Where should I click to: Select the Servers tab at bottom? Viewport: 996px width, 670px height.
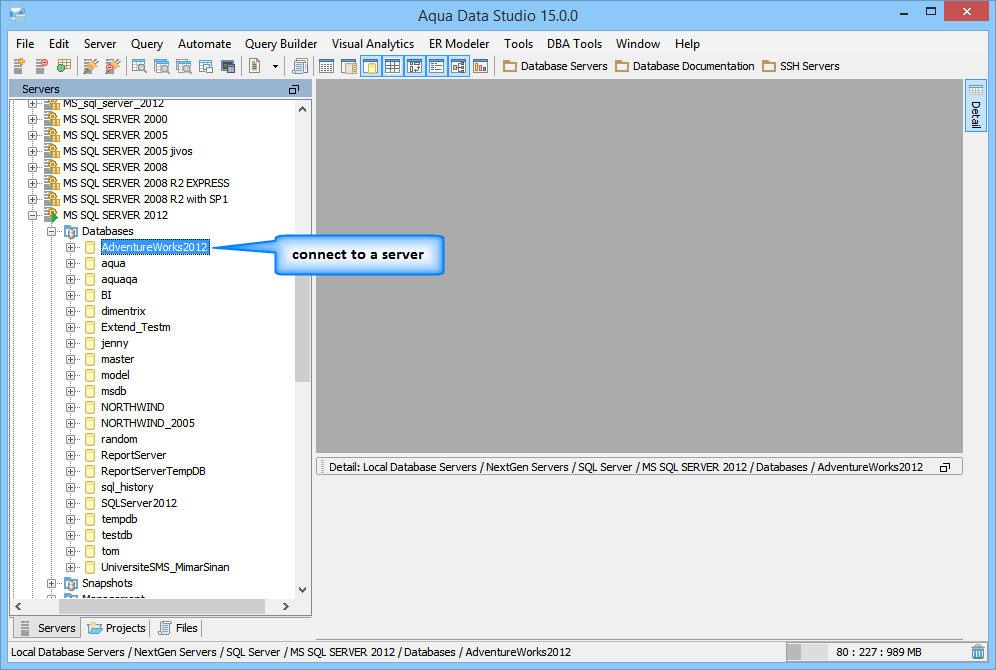pos(48,628)
